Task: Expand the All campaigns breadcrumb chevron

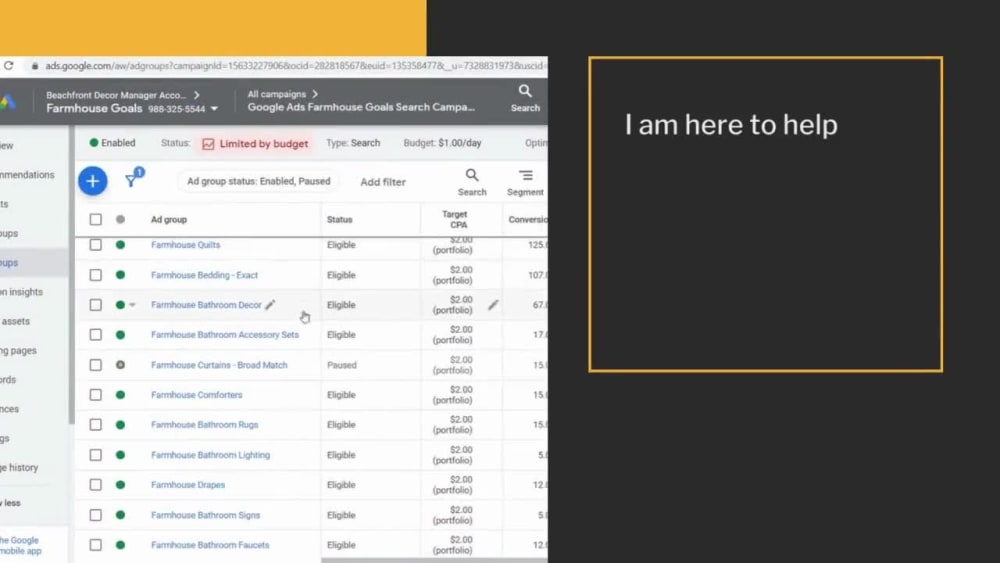Action: click(315, 94)
